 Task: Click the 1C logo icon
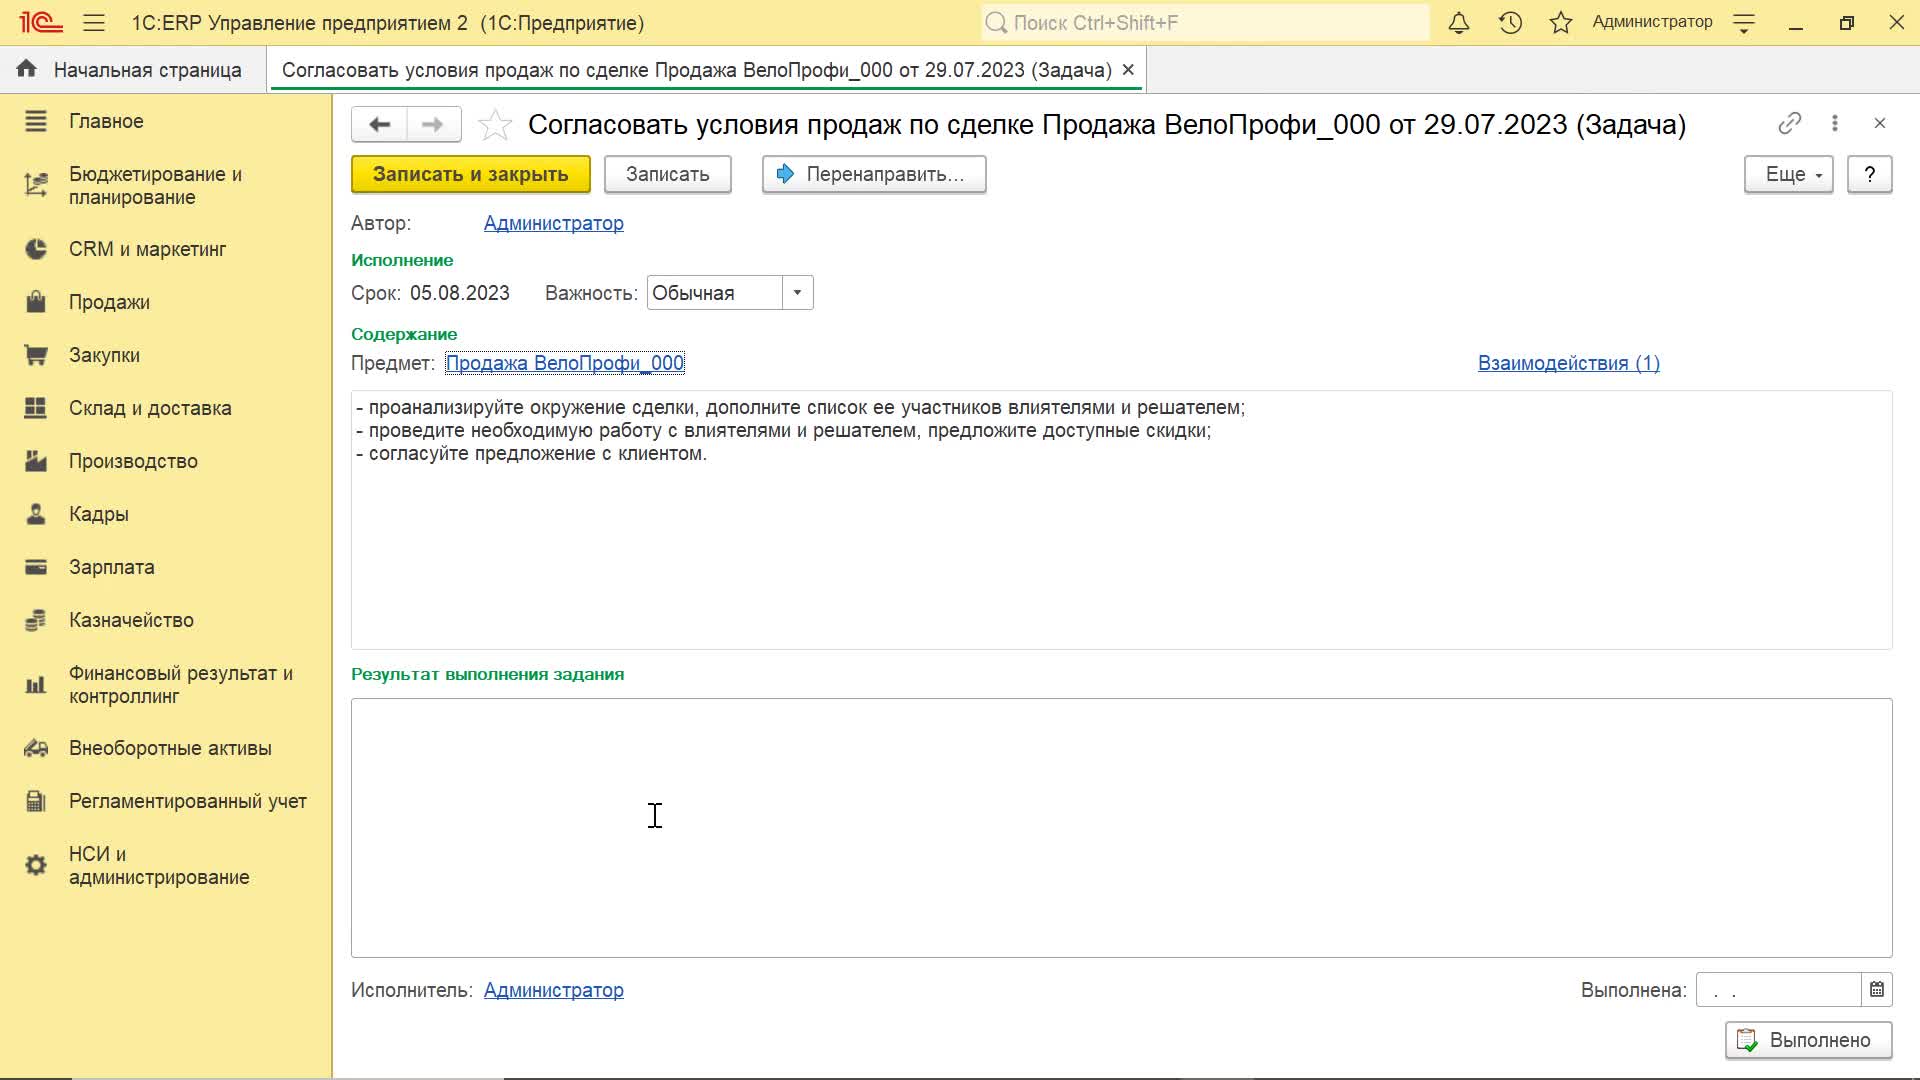[41, 22]
